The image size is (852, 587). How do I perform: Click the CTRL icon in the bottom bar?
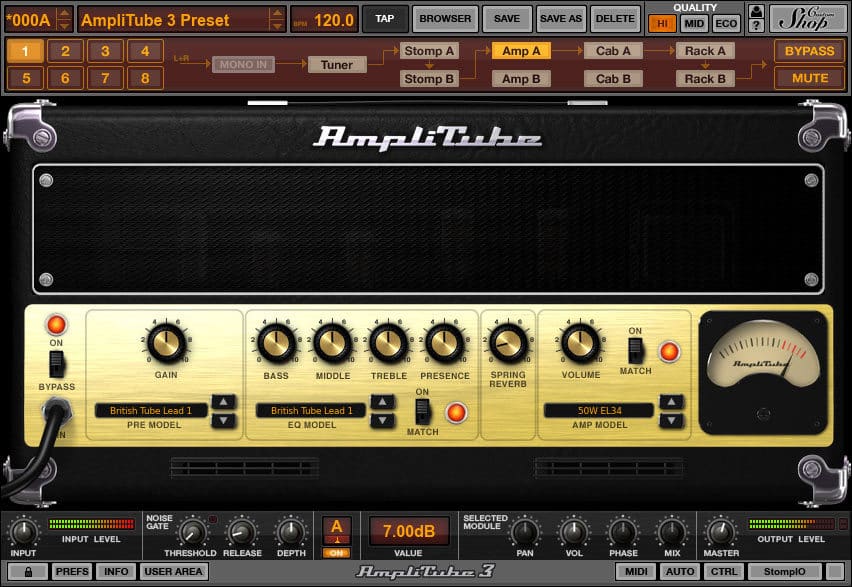pyautogui.click(x=724, y=571)
